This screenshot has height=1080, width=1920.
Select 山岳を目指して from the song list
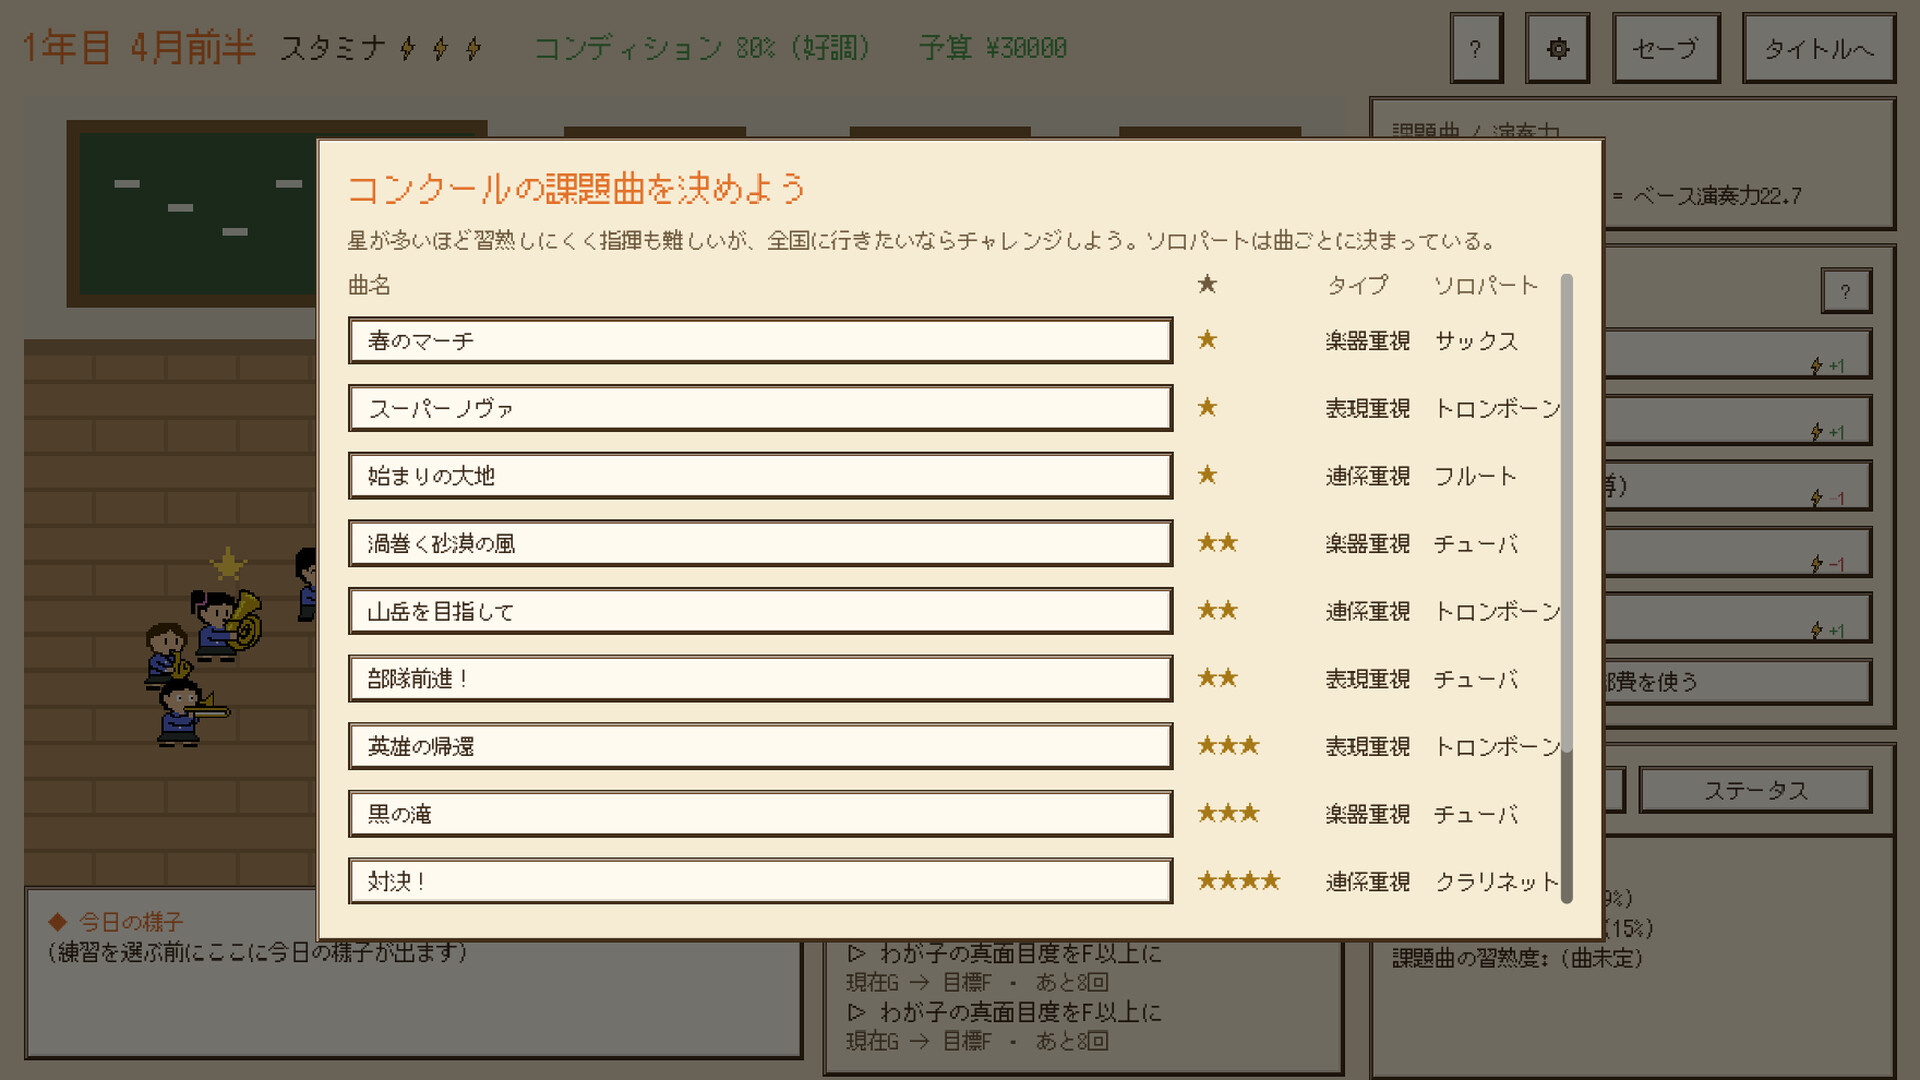760,611
